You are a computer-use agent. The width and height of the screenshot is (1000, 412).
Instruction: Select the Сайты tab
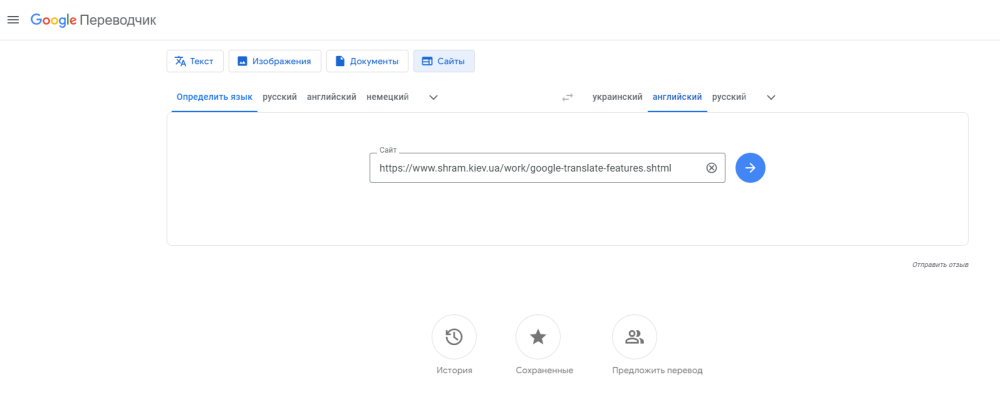(x=444, y=61)
